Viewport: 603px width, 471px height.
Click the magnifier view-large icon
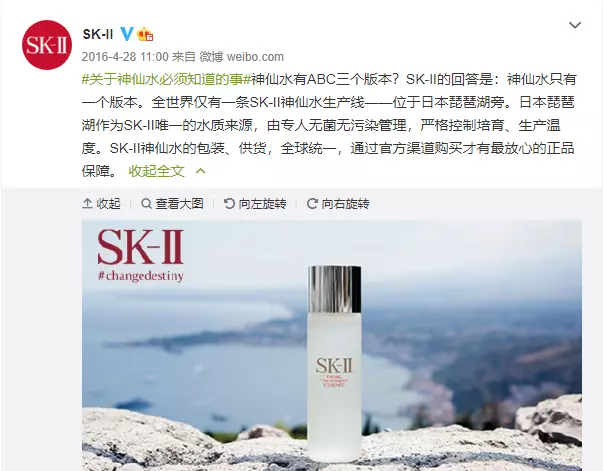coord(146,203)
